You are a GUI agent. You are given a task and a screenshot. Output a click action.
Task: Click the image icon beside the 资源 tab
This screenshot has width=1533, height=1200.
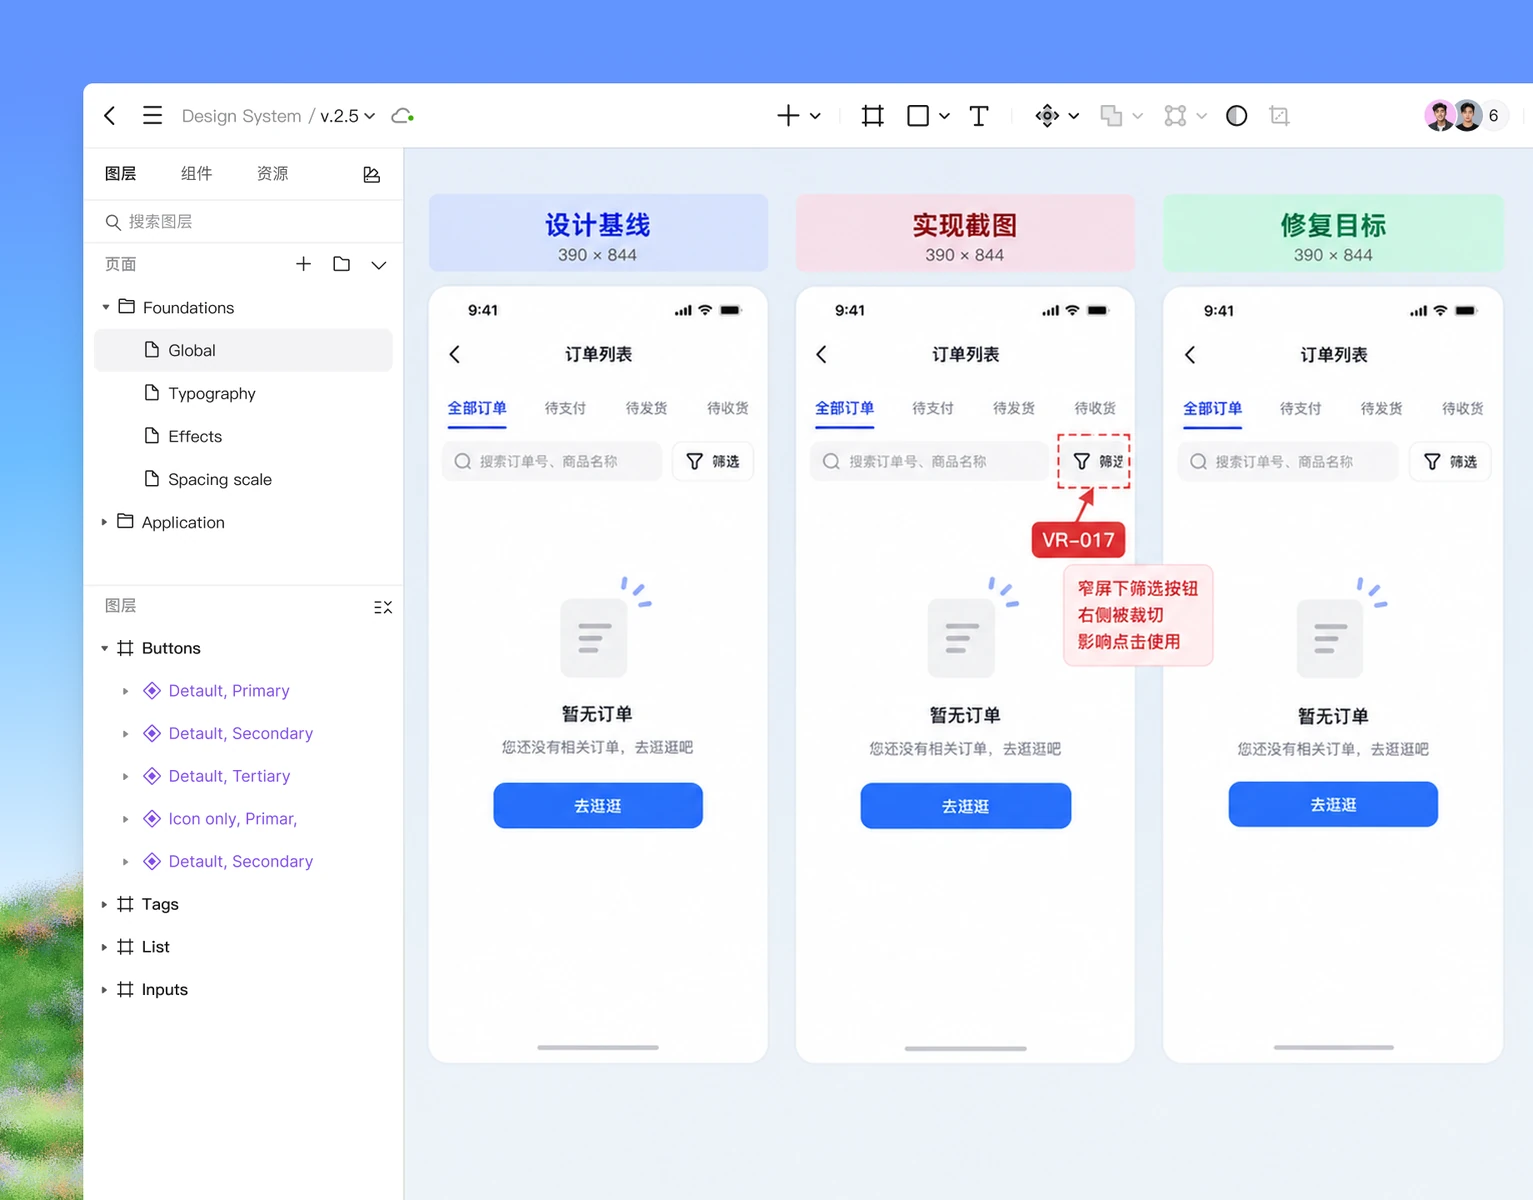371,175
